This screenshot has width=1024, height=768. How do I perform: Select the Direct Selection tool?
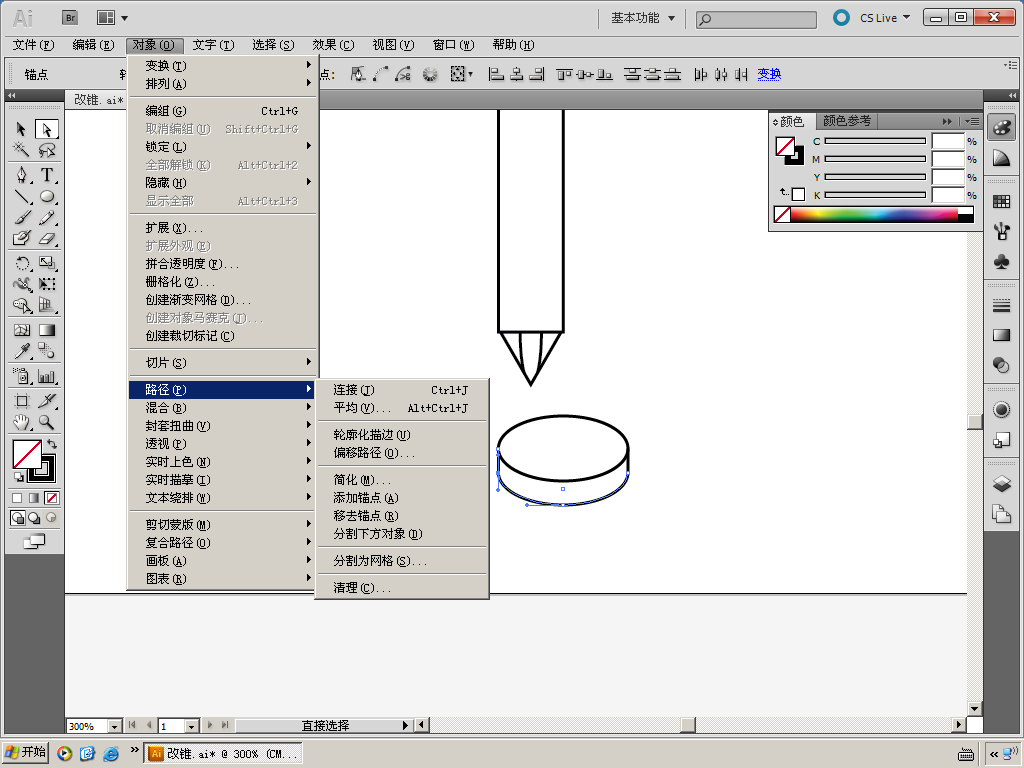46,129
